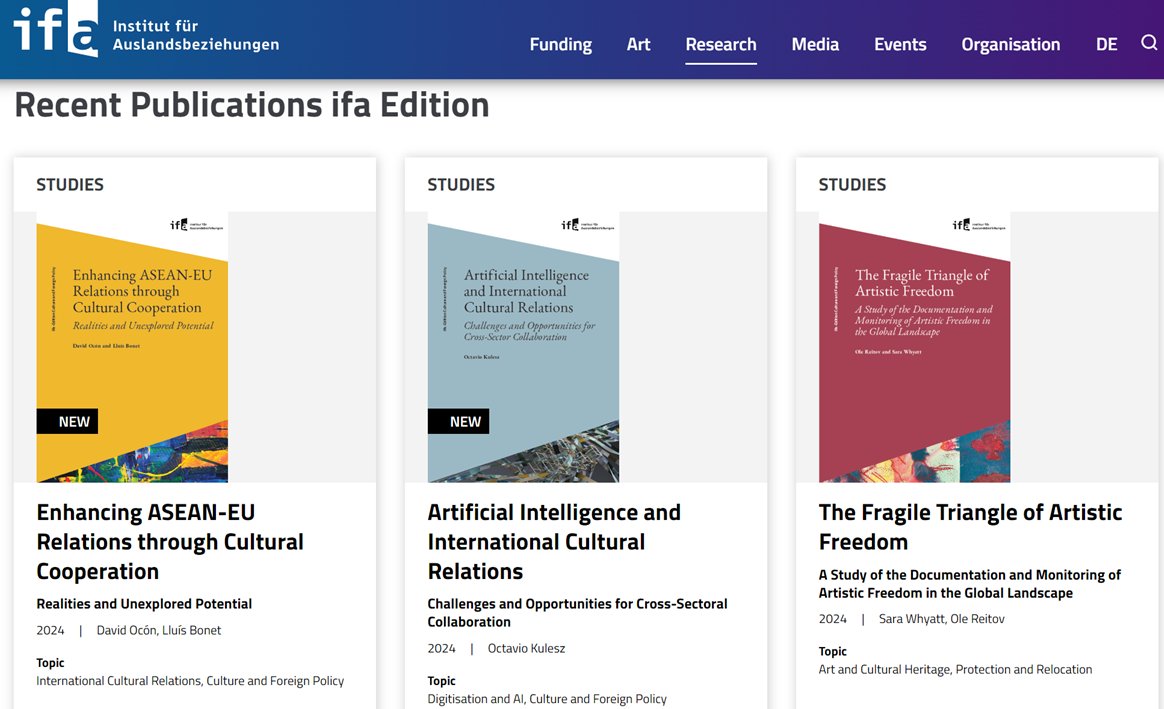Image resolution: width=1164 pixels, height=709 pixels.
Task: Open the blue Artificial Intelligence study cover
Action: (523, 347)
